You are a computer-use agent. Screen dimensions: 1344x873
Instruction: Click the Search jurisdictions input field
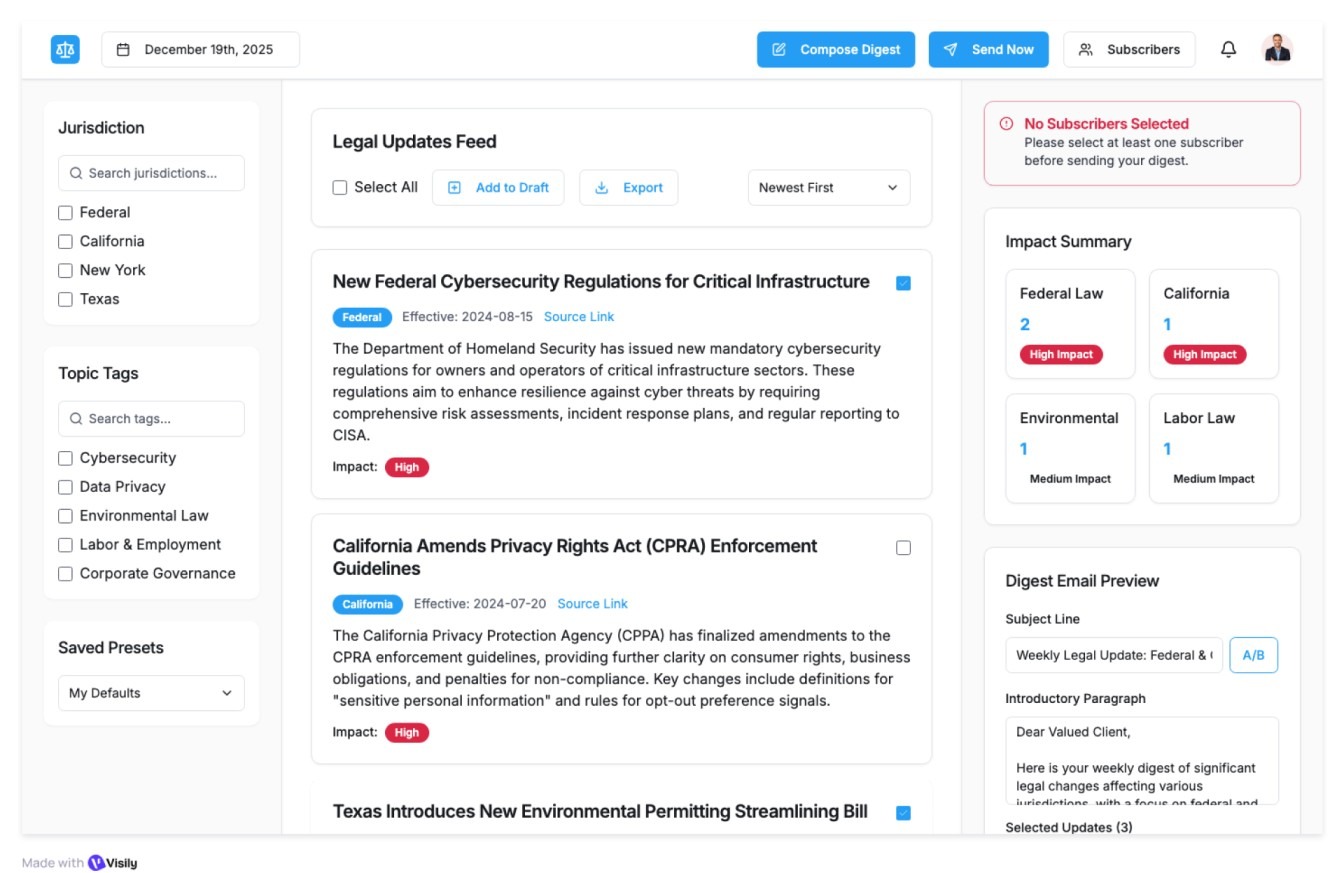point(151,173)
